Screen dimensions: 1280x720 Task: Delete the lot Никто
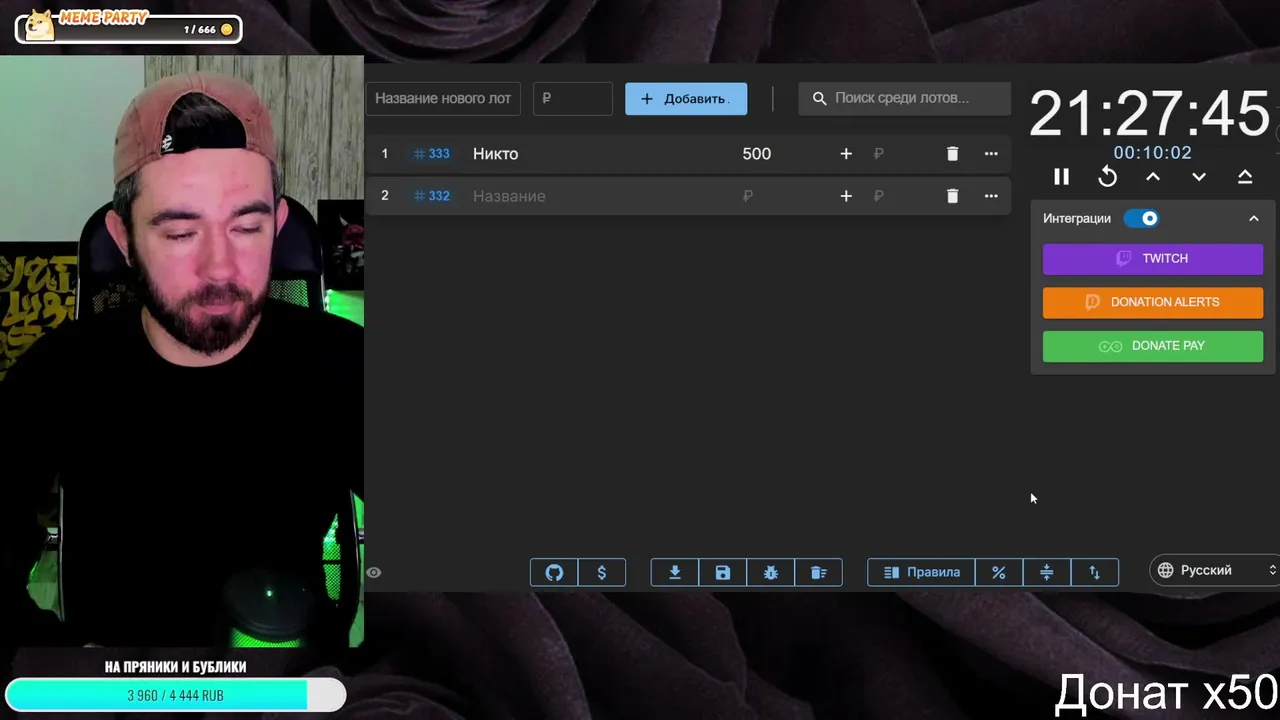pyautogui.click(x=952, y=154)
